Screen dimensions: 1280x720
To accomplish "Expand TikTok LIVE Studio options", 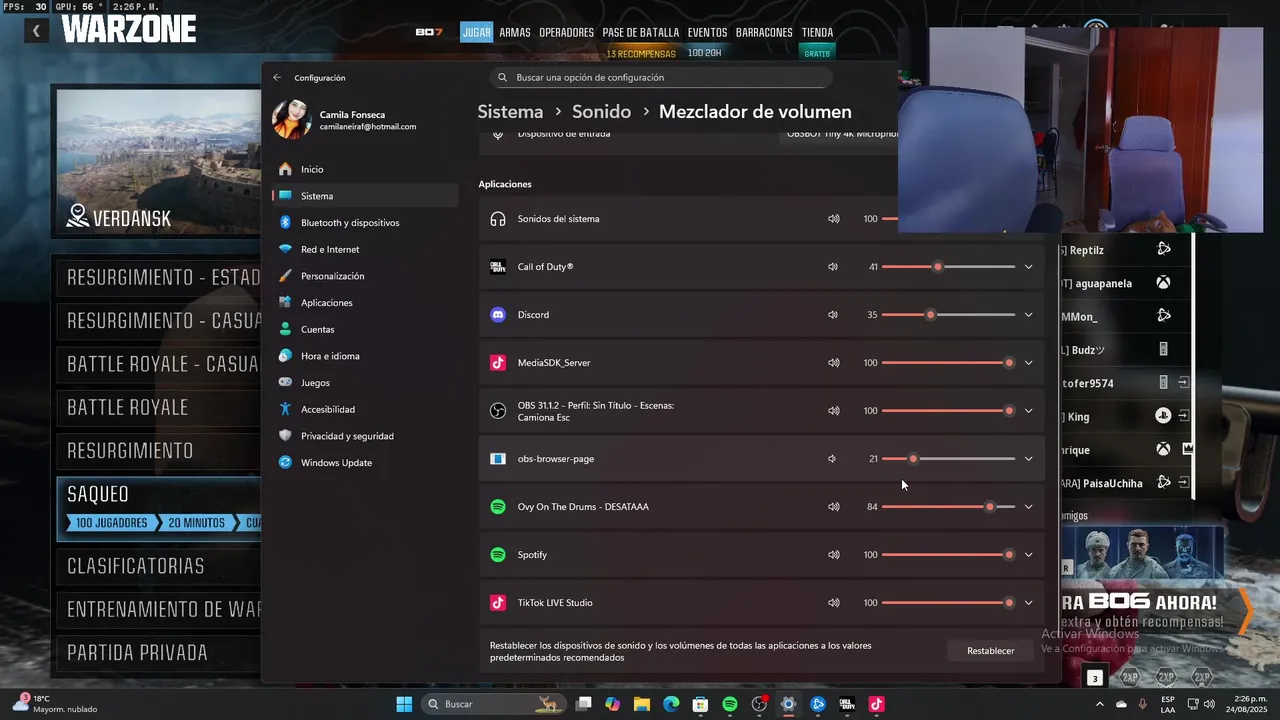I will click(x=1028, y=603).
